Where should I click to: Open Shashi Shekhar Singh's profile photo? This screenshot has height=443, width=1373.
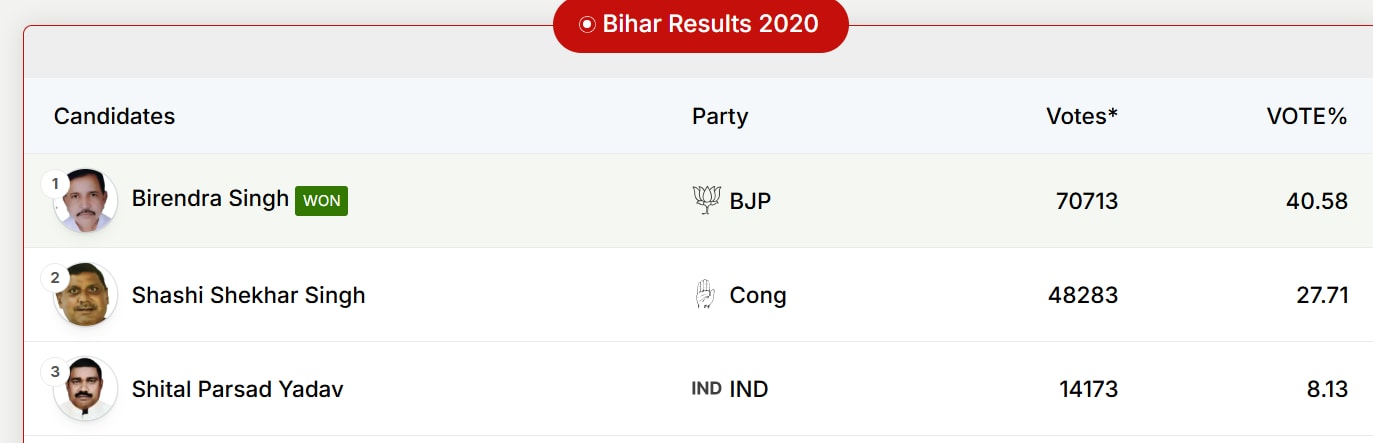pyautogui.click(x=87, y=295)
